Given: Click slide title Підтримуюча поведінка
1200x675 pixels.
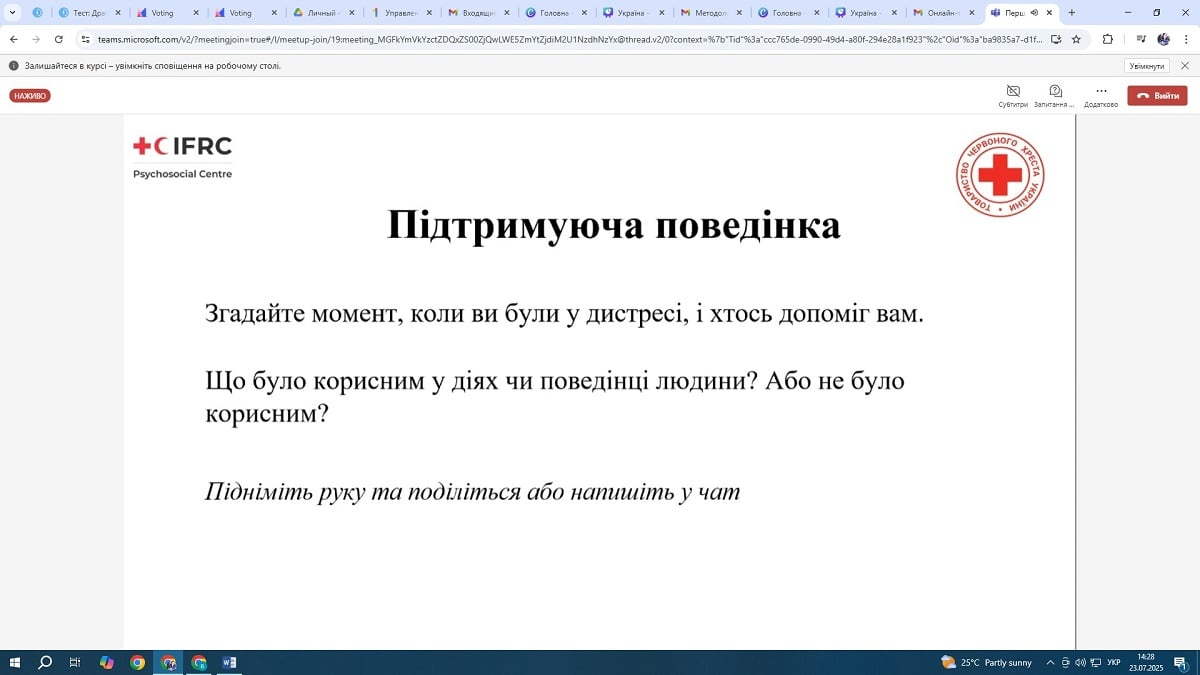Looking at the screenshot, I should tap(614, 225).
